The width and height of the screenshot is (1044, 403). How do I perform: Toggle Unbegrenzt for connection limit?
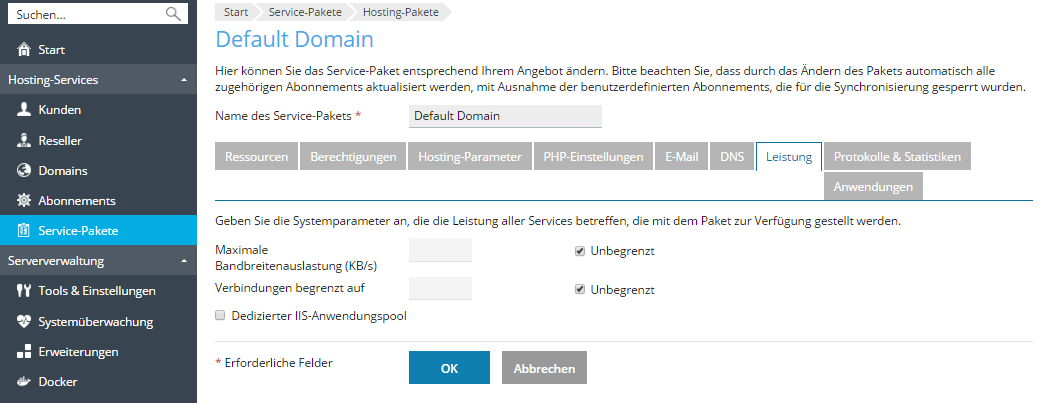[580, 290]
